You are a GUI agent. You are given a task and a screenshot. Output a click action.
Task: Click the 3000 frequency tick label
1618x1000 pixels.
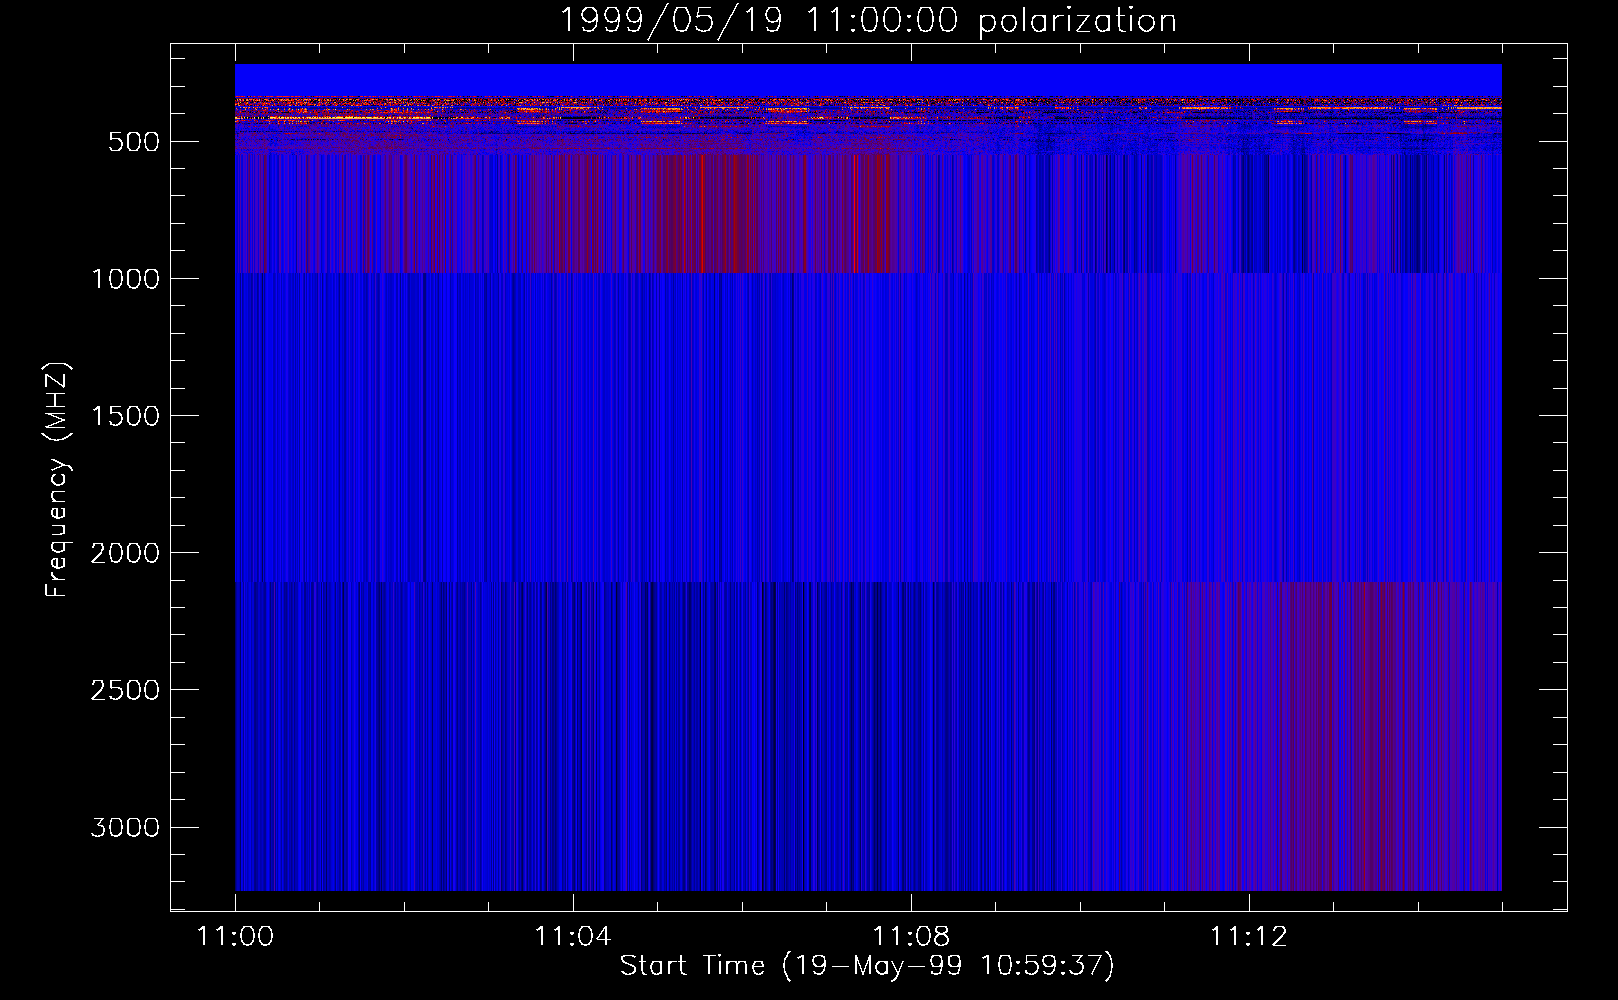tap(125, 827)
